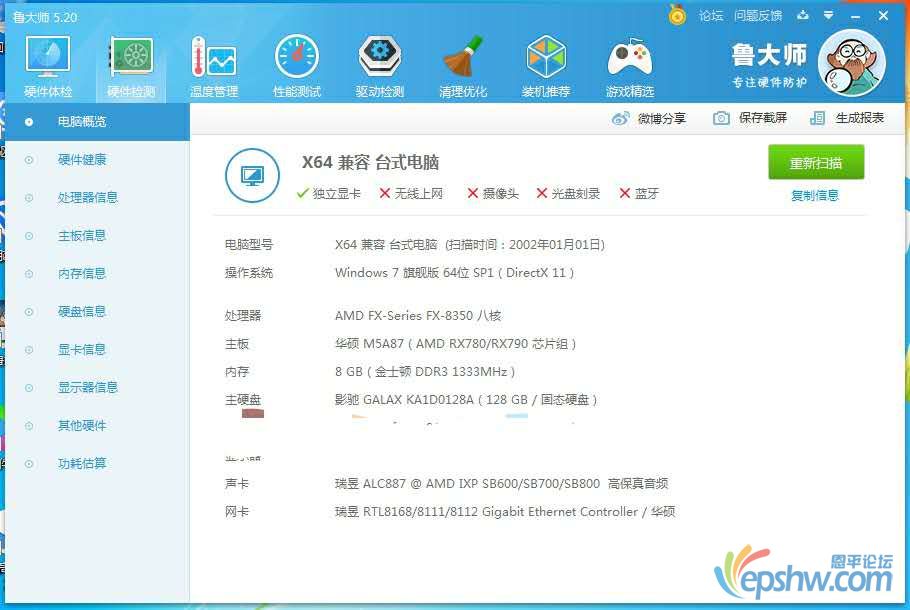The image size is (910, 610).
Task: Click 影驰 GALAX KA1D0128A disk value
Action: tap(466, 399)
